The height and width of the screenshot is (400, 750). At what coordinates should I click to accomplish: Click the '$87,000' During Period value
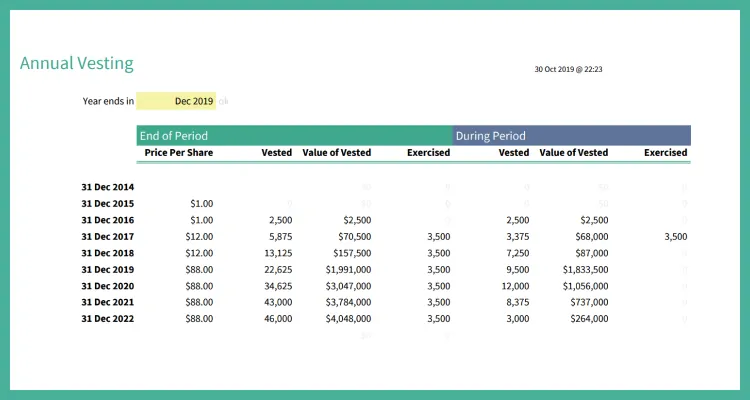click(592, 253)
